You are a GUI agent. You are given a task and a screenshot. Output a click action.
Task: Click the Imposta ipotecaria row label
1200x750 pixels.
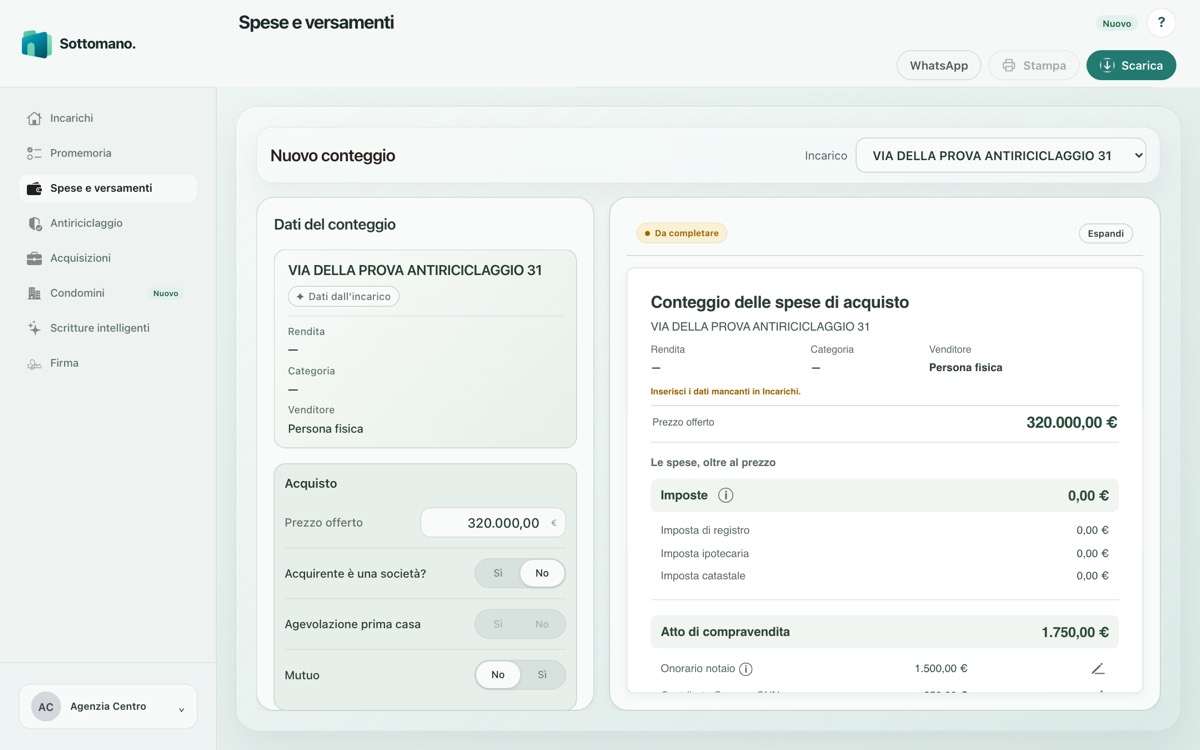(705, 553)
